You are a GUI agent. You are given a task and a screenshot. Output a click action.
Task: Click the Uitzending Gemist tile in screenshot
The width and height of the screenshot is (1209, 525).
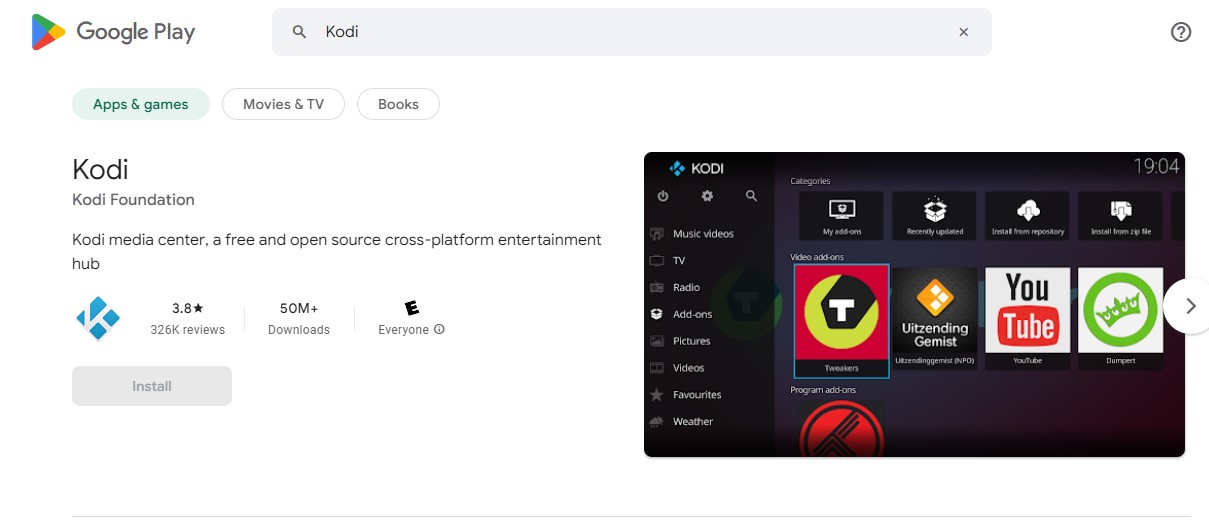pyautogui.click(x=935, y=317)
